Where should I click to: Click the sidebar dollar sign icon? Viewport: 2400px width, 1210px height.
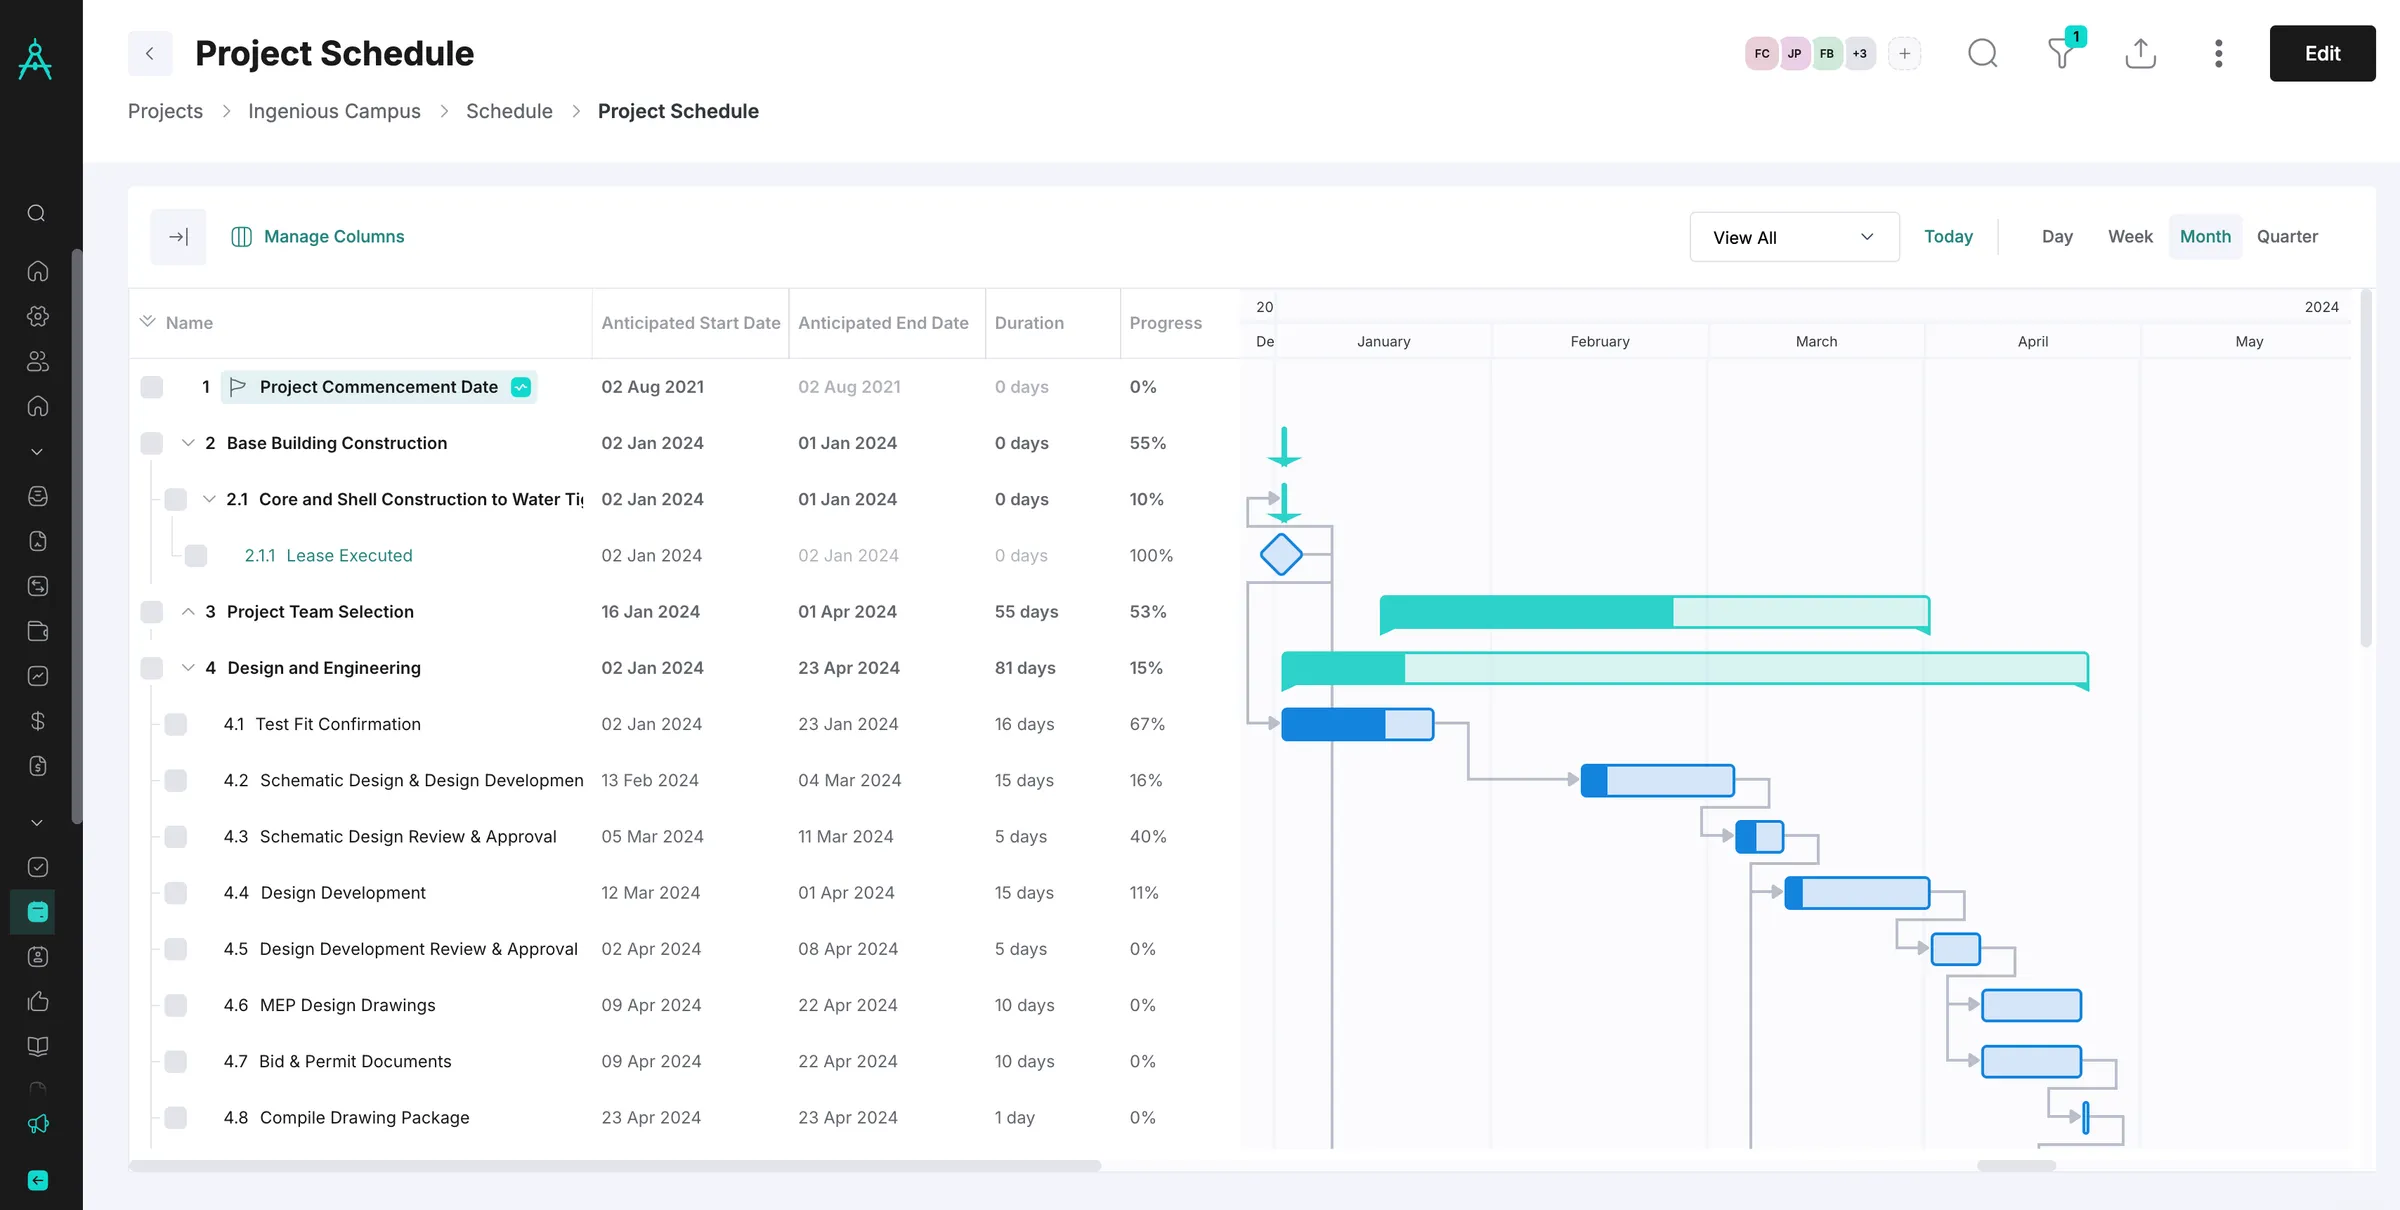[x=37, y=721]
